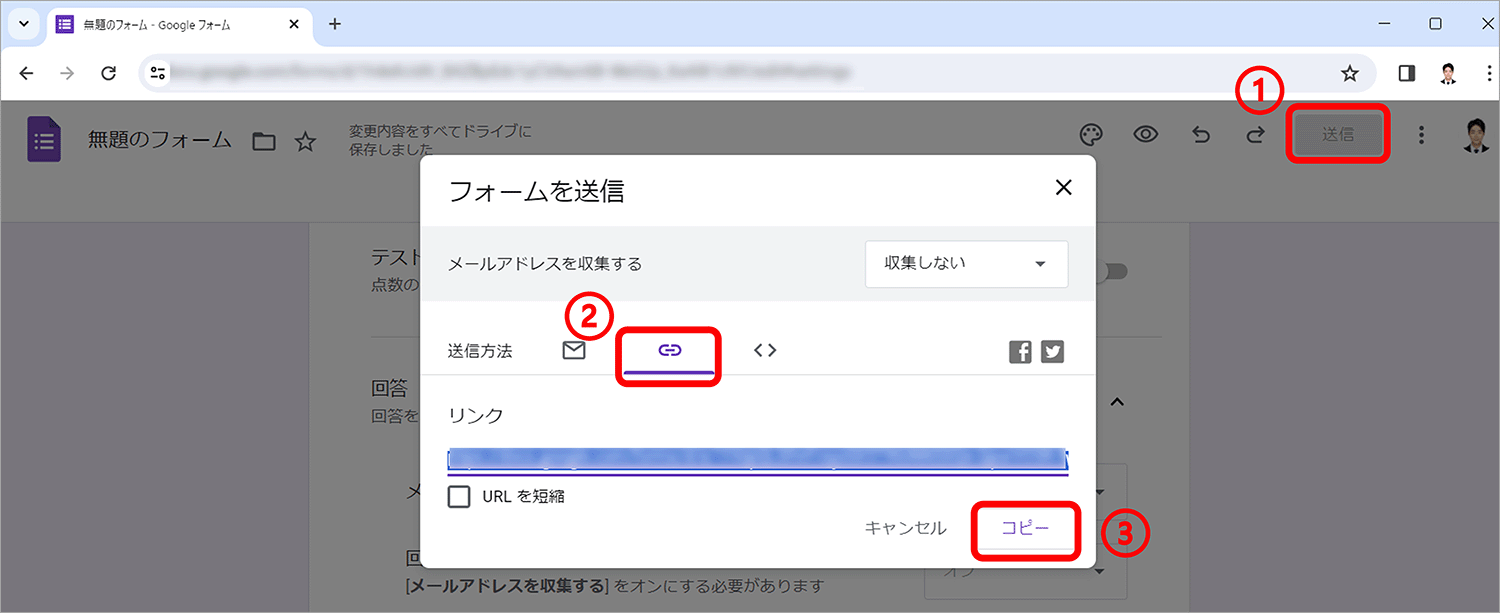Collapse the 回答 section chevron
The width and height of the screenshot is (1500, 613).
click(x=1117, y=401)
